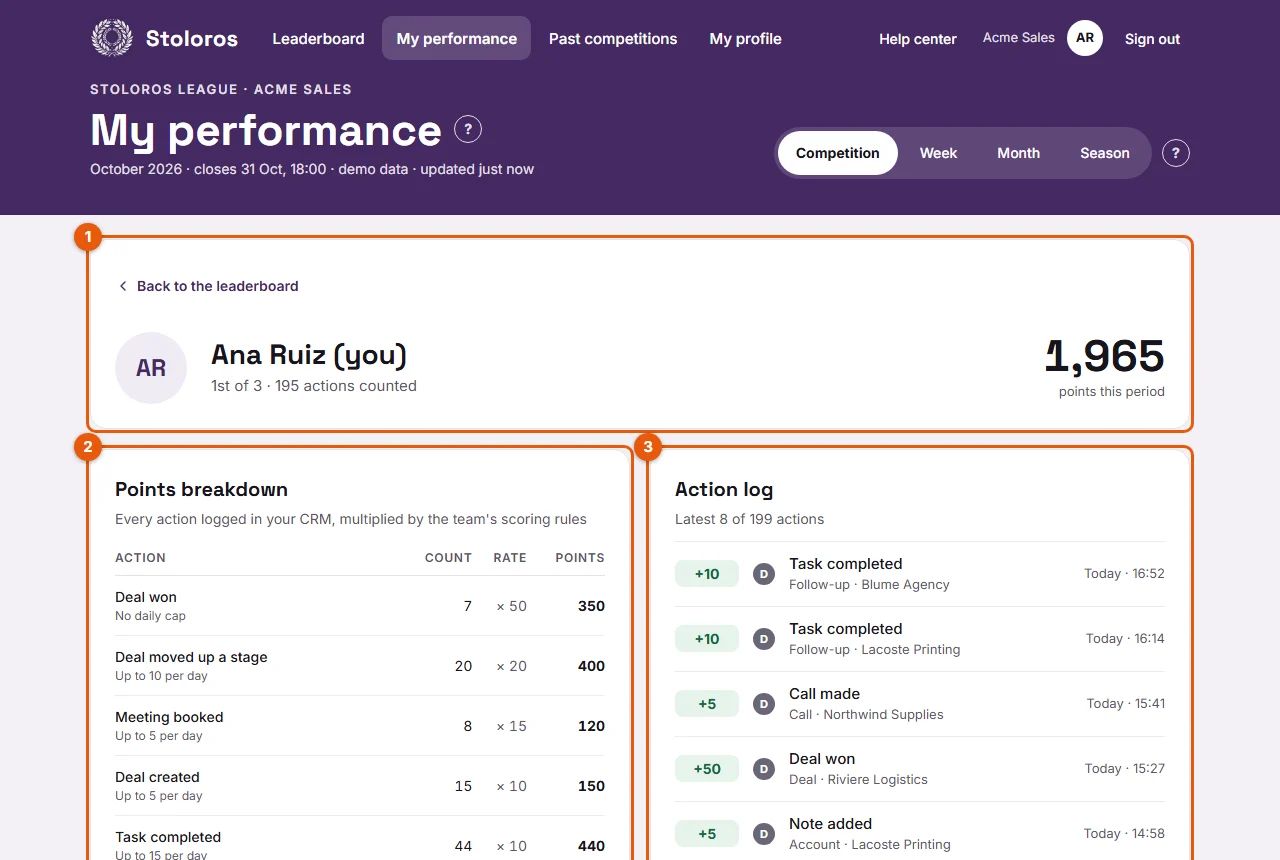Click the large AR avatar beside Ana Ruiz
Image resolution: width=1280 pixels, height=860 pixels.
(151, 368)
